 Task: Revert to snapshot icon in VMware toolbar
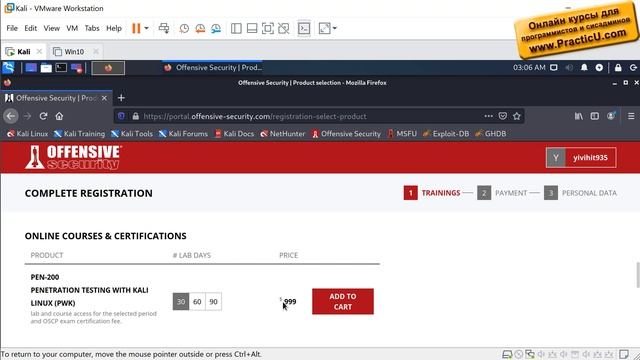pyautogui.click(x=200, y=28)
